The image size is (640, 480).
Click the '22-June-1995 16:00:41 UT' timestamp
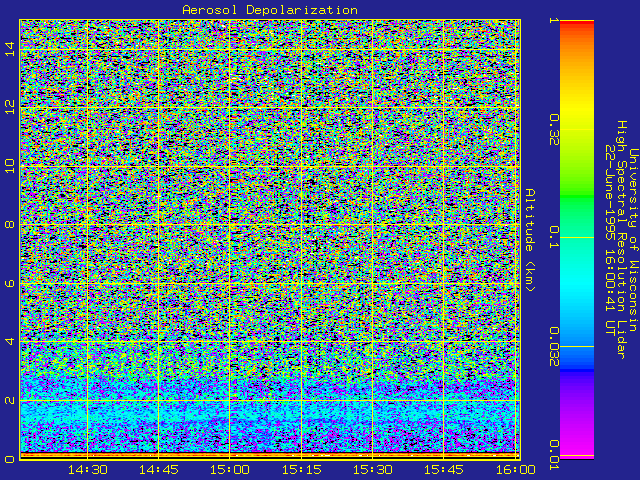click(609, 240)
